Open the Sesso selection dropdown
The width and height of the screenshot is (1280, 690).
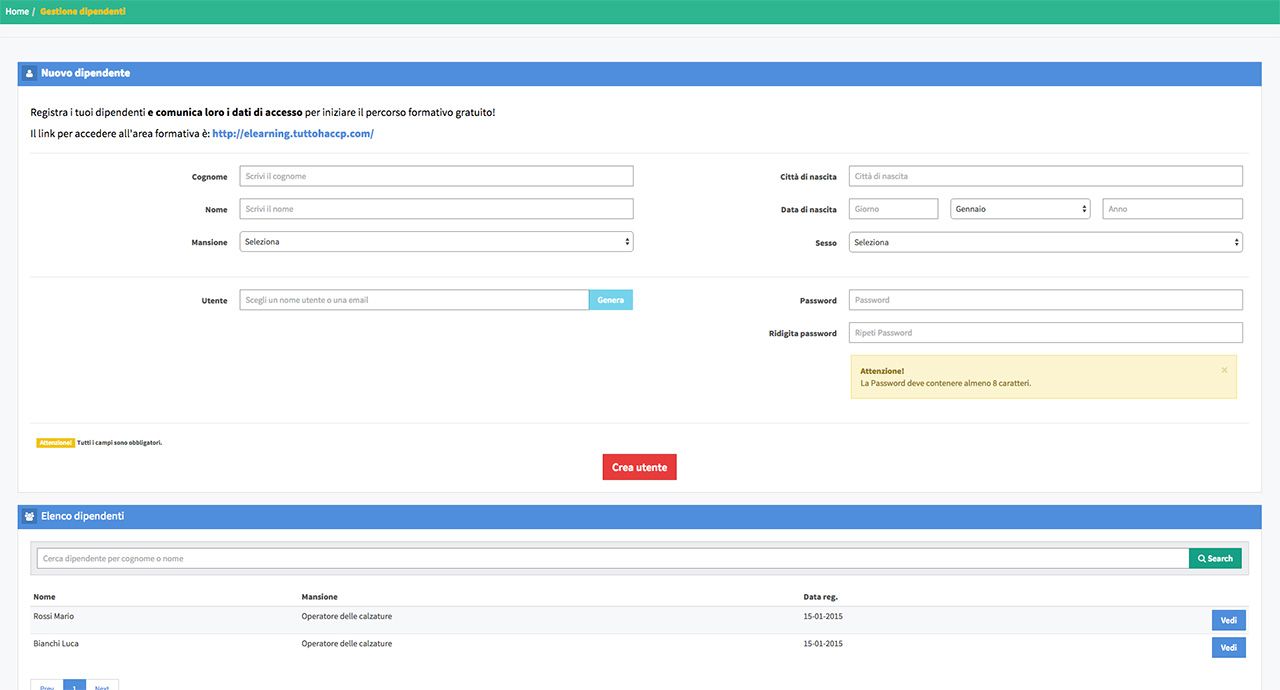(1045, 242)
